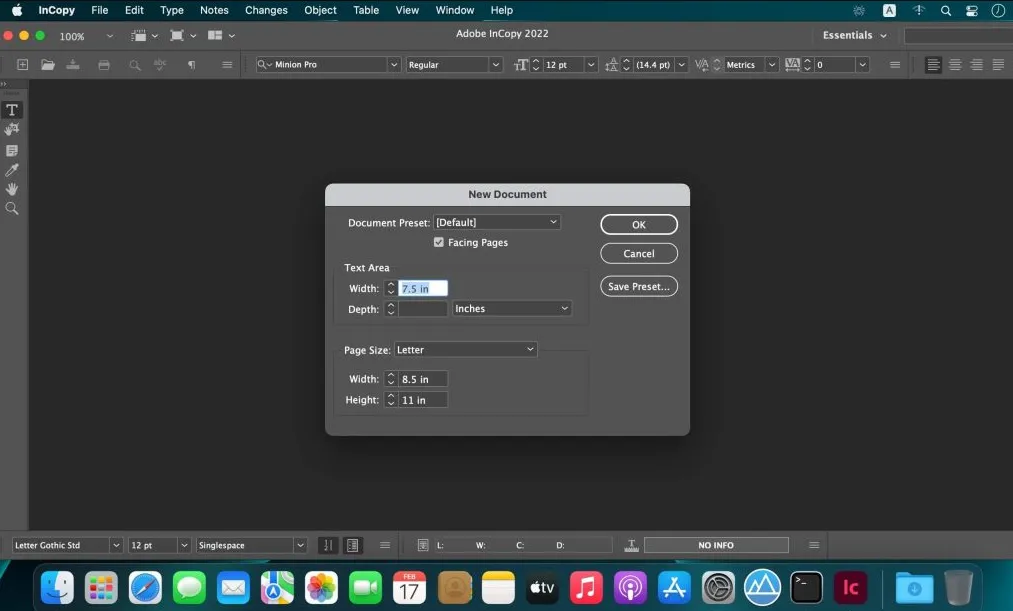Open Safari from the Dock
Viewport: 1013px width, 611px height.
145,588
